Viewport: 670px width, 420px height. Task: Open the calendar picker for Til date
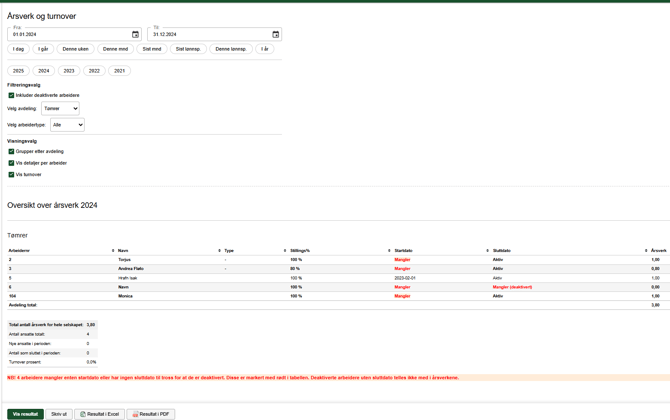[276, 35]
